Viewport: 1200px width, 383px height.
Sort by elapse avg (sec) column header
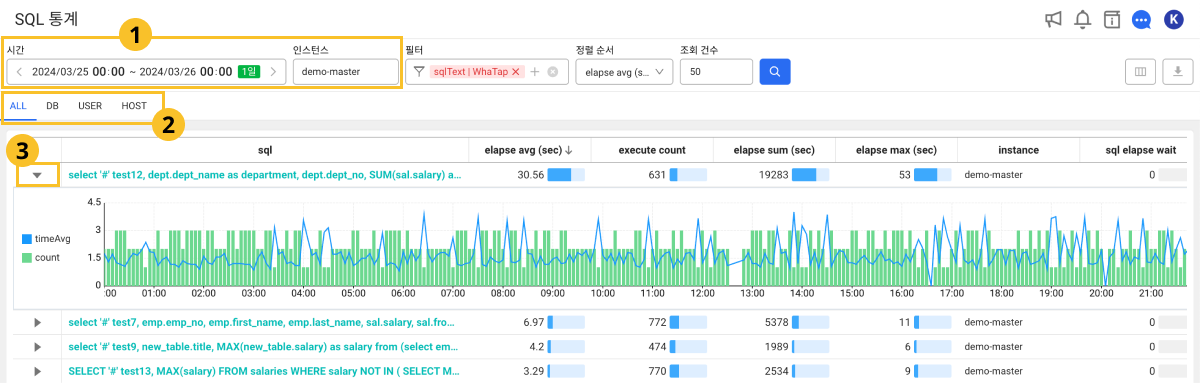[x=529, y=150]
